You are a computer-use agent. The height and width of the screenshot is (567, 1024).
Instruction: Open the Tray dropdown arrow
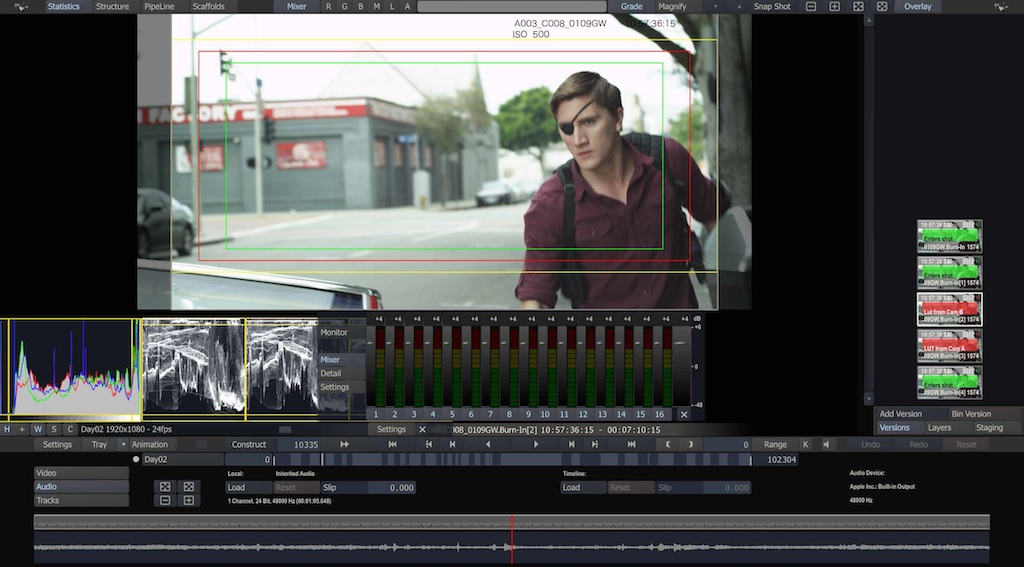123,444
